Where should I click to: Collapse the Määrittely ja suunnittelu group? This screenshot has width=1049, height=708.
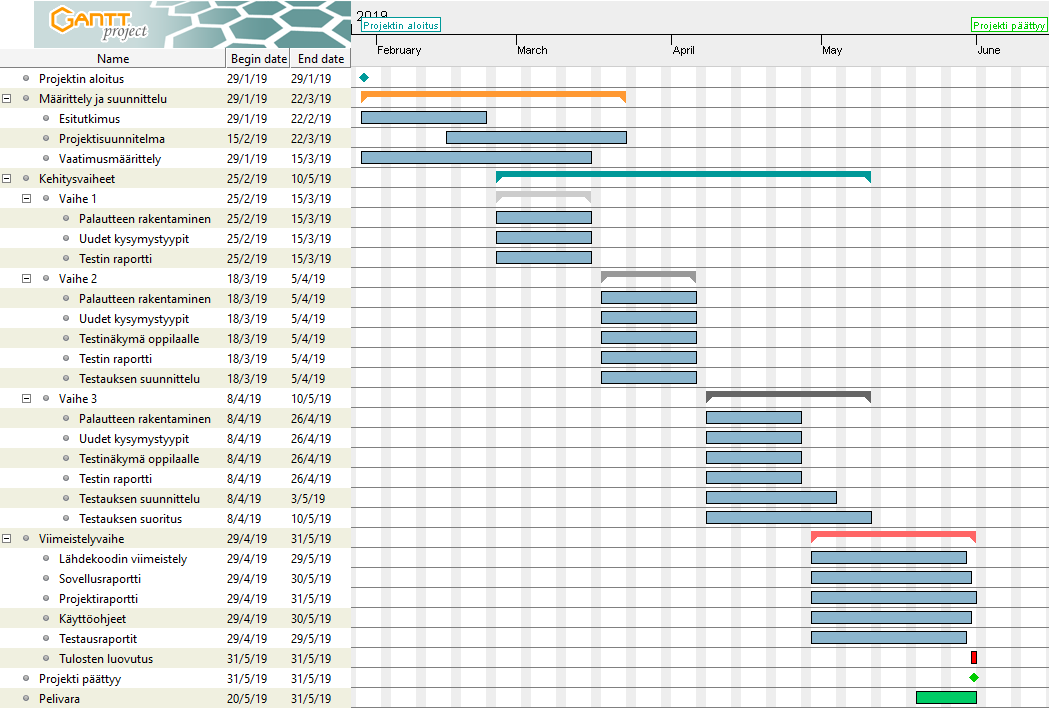click(7, 99)
